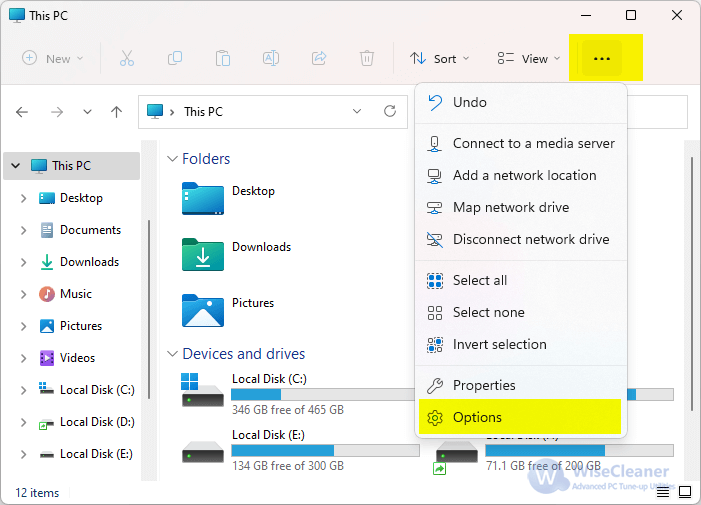
Task: Click the Copy icon in toolbar
Action: point(175,58)
